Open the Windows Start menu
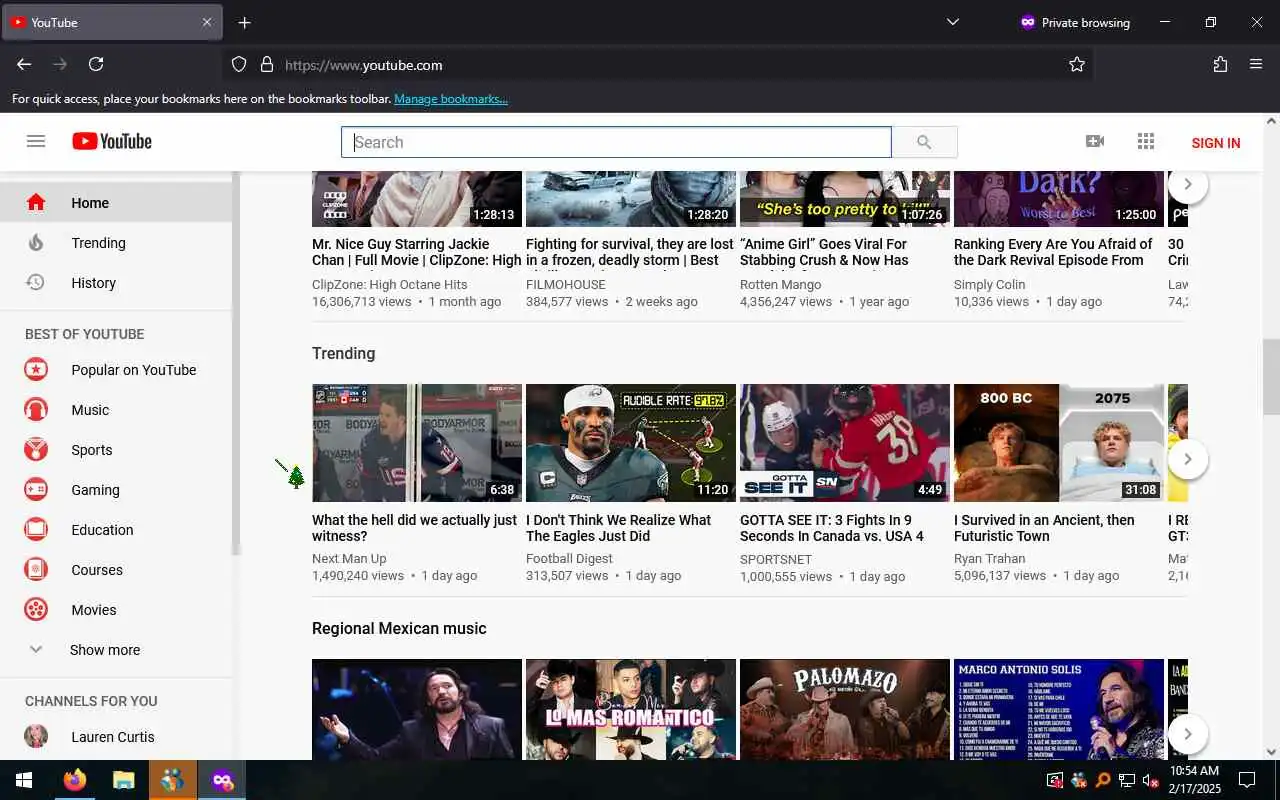This screenshot has height=800, width=1280. 24,780
